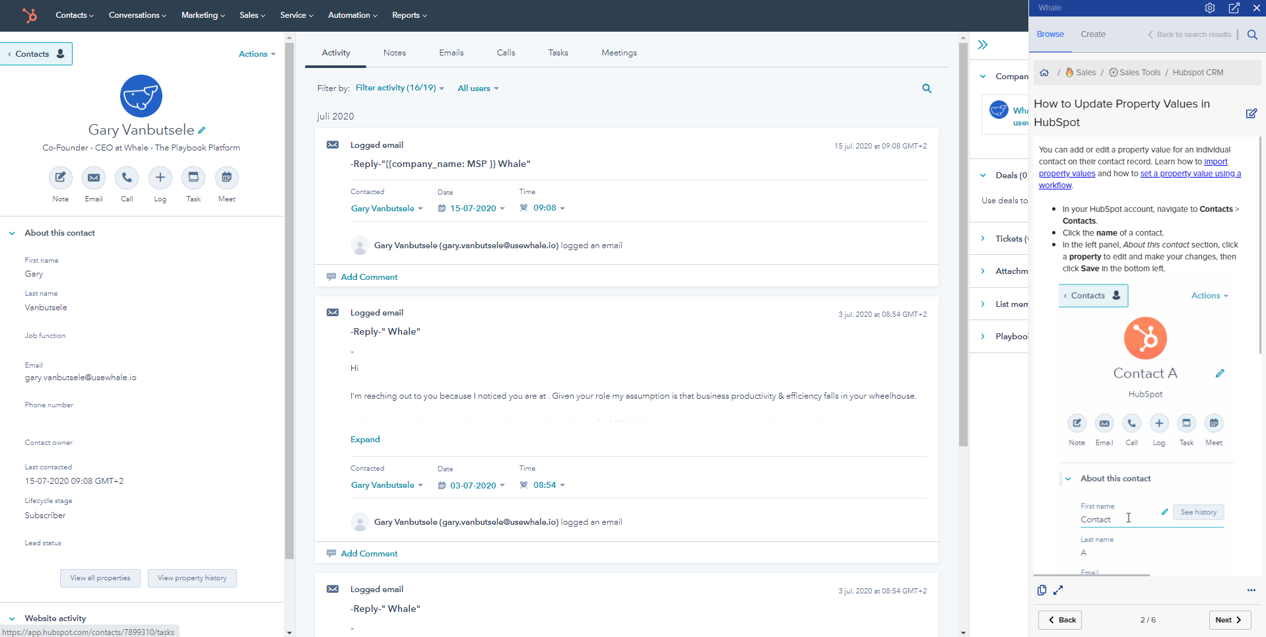Add Comment on first logged email
Screen dimensions: 1266x637
click(368, 277)
